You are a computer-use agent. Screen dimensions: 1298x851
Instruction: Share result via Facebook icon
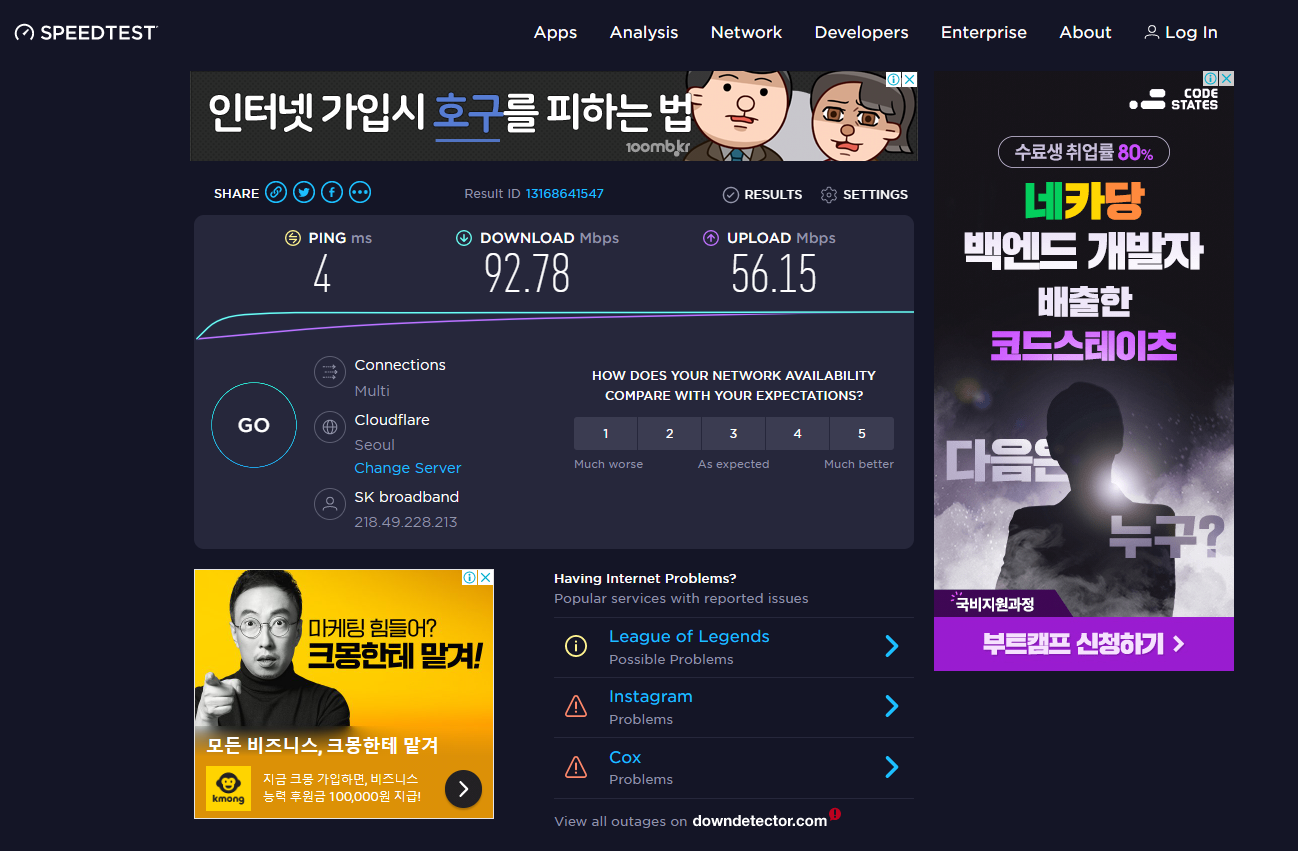pos(332,193)
